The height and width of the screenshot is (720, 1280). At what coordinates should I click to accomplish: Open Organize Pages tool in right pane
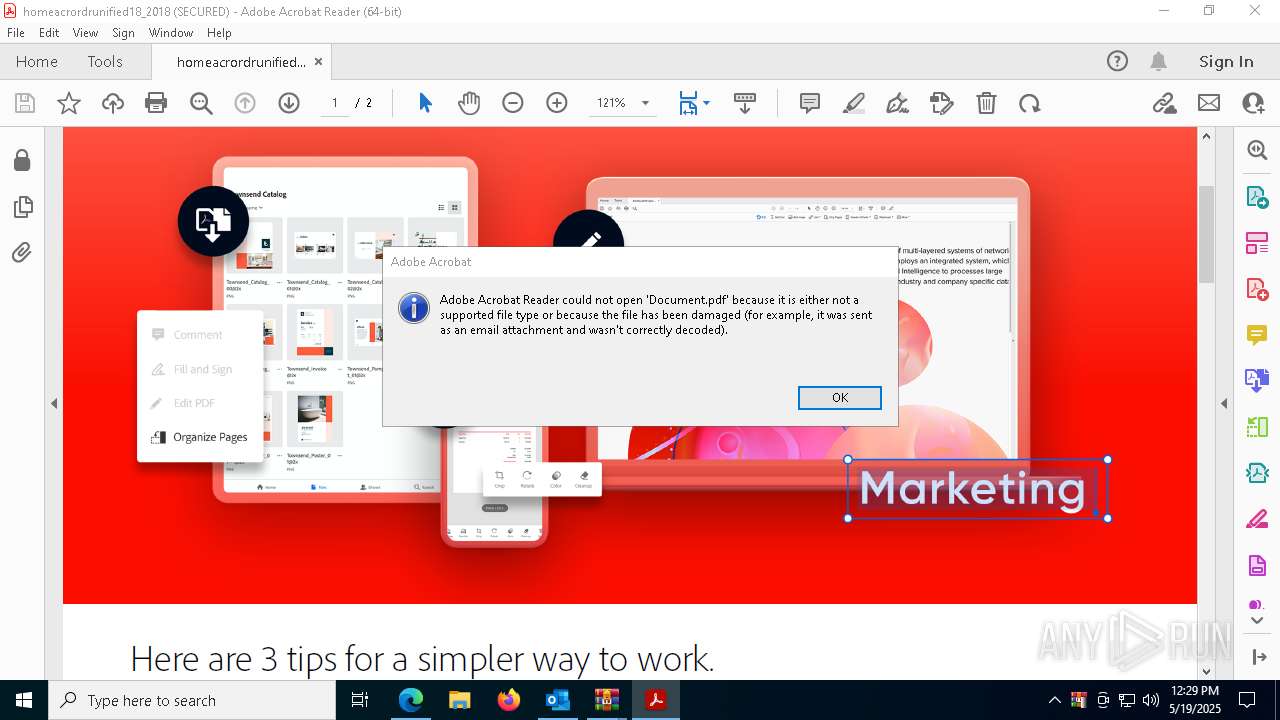(x=1257, y=243)
